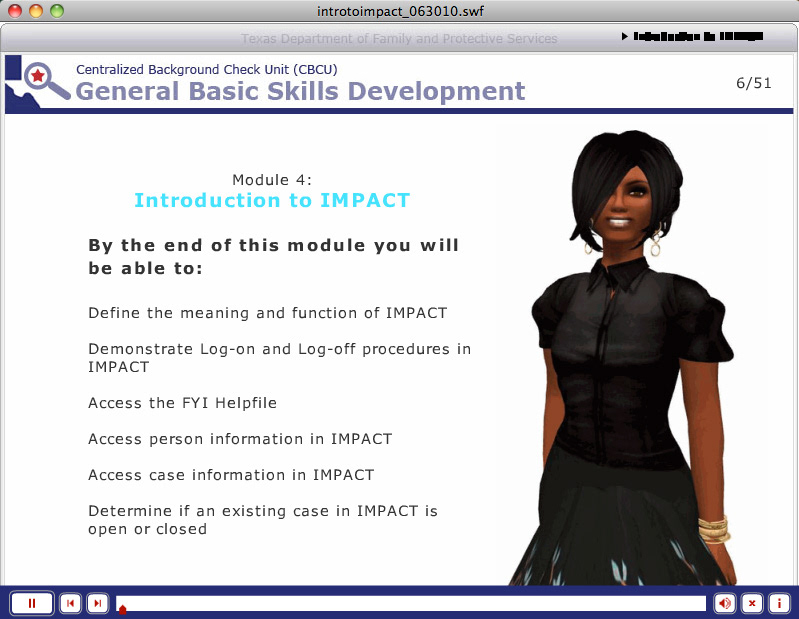Click 'Define the meaning and function' objective

(x=268, y=313)
